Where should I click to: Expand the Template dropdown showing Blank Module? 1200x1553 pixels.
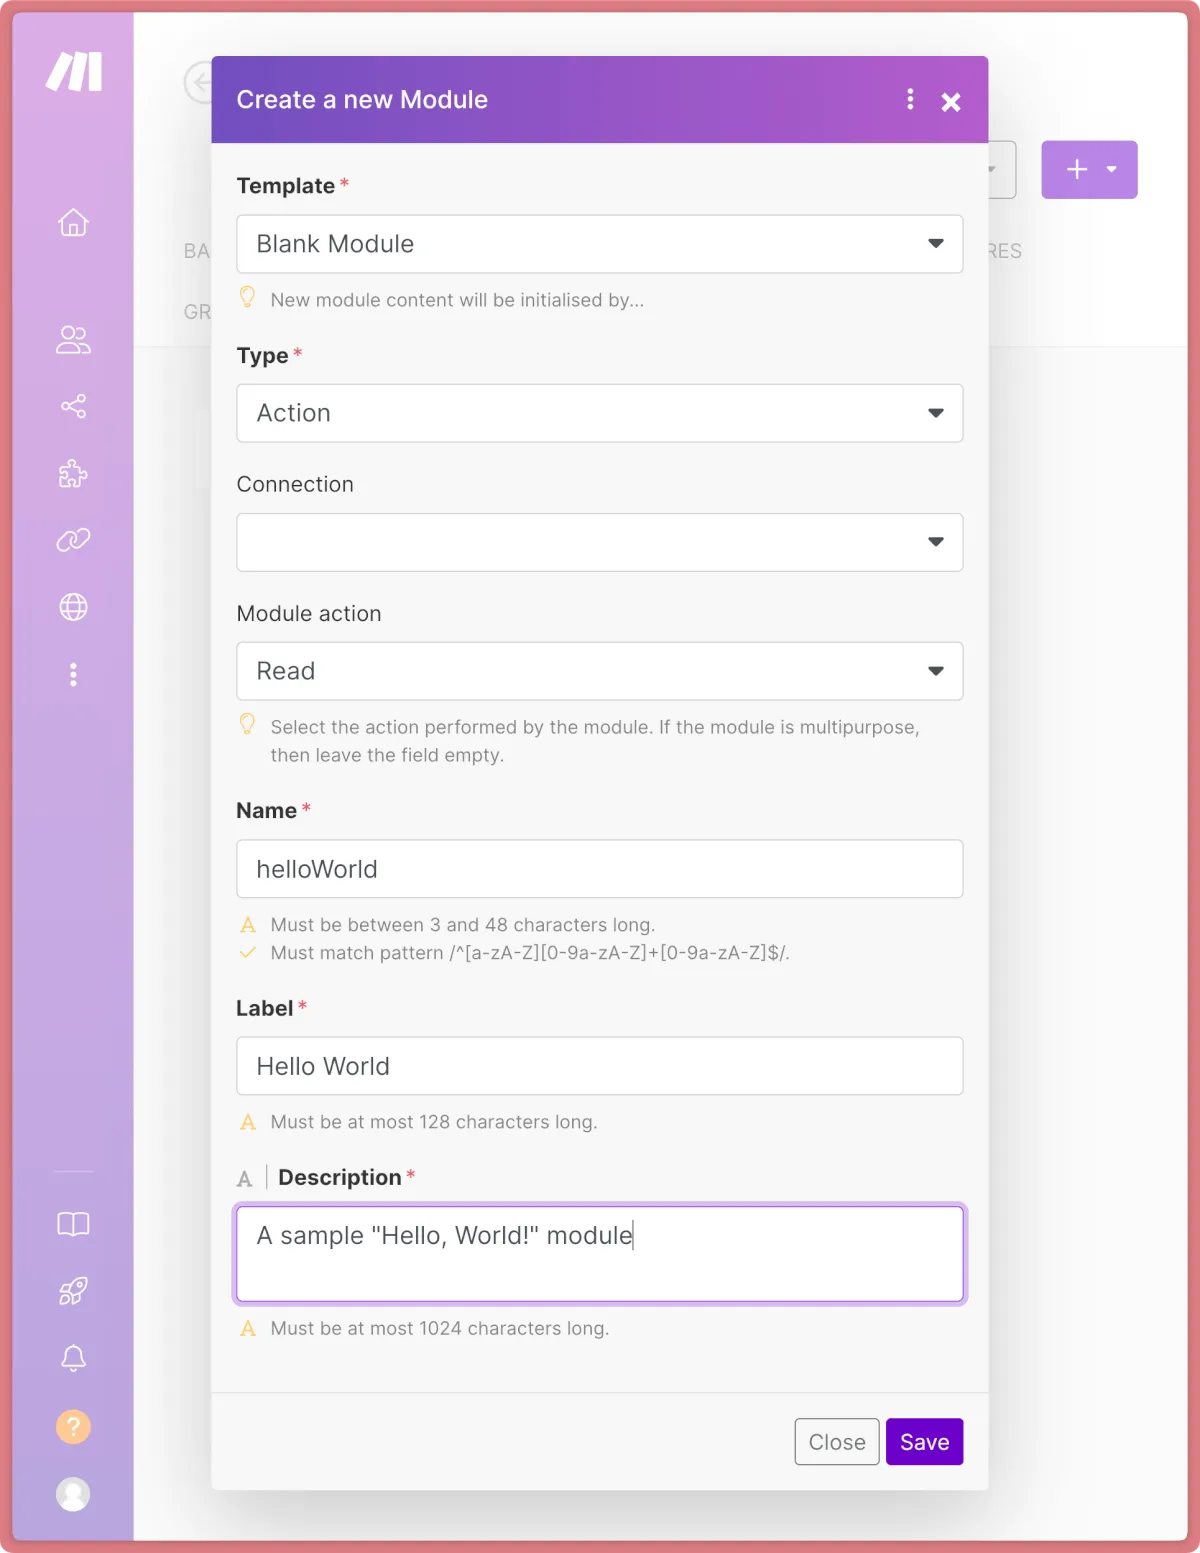click(599, 244)
